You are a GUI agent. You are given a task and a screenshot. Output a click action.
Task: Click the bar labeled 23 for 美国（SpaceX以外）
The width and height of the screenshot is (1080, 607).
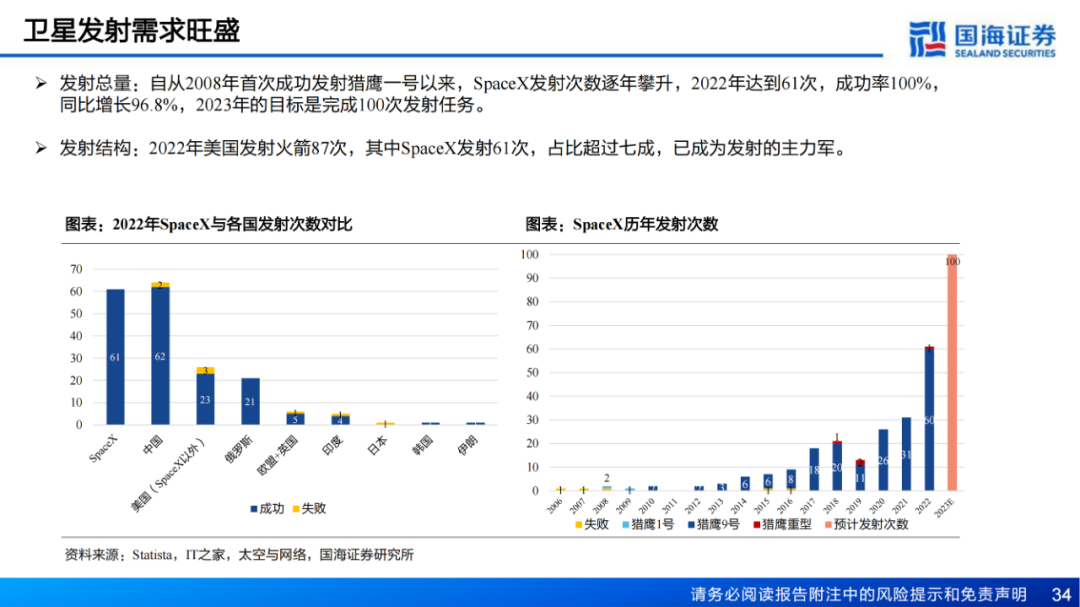click(x=205, y=399)
